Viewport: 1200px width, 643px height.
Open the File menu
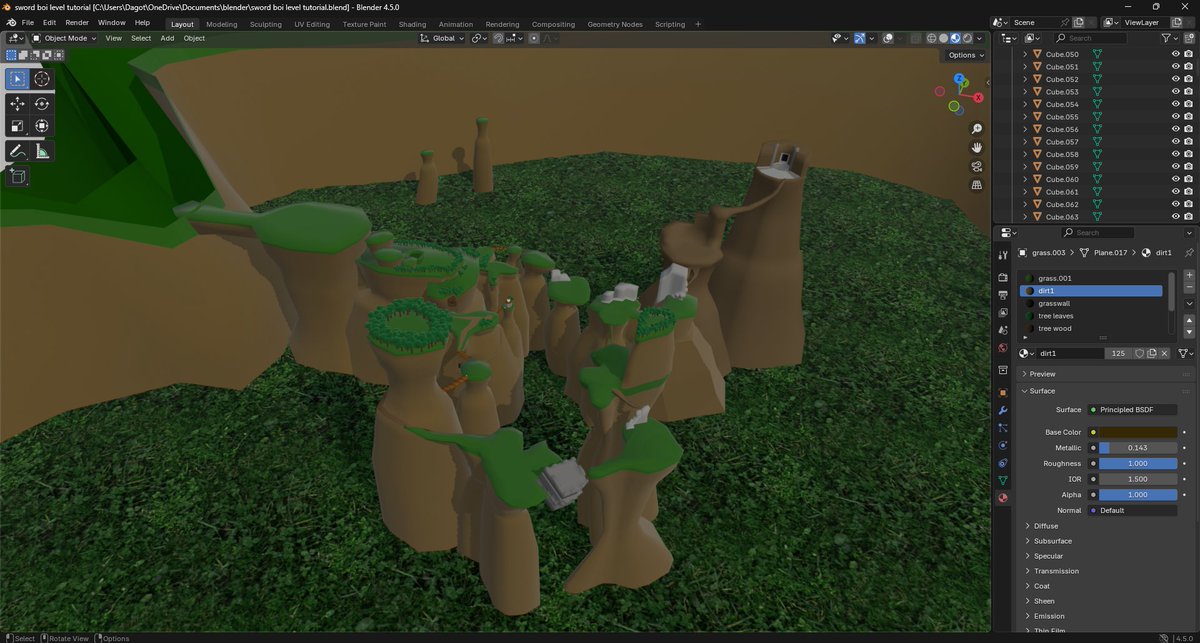click(x=26, y=23)
